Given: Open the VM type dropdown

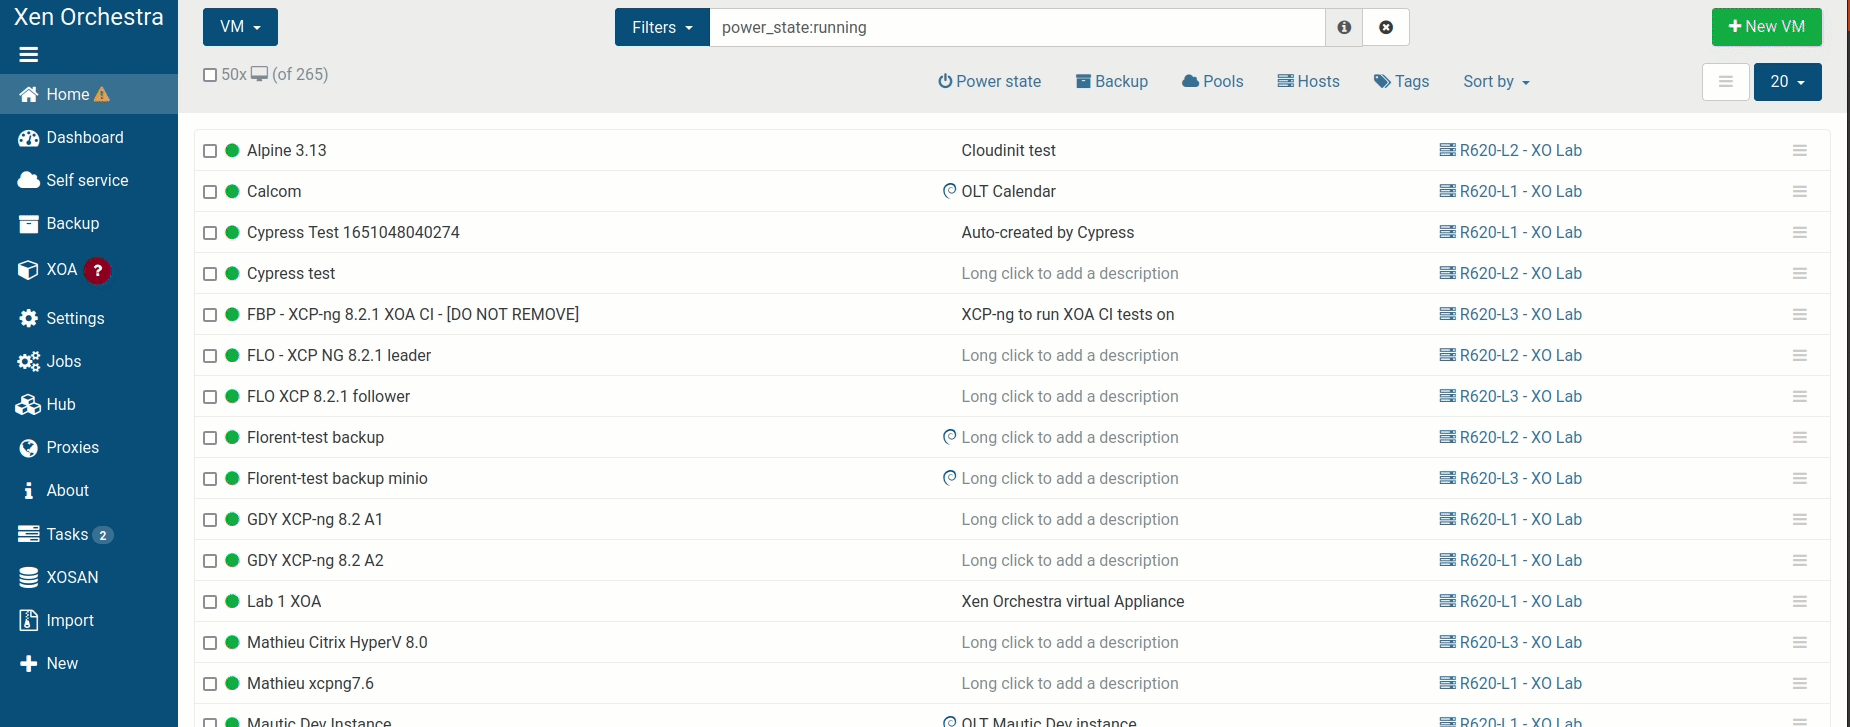Looking at the screenshot, I should coord(240,27).
